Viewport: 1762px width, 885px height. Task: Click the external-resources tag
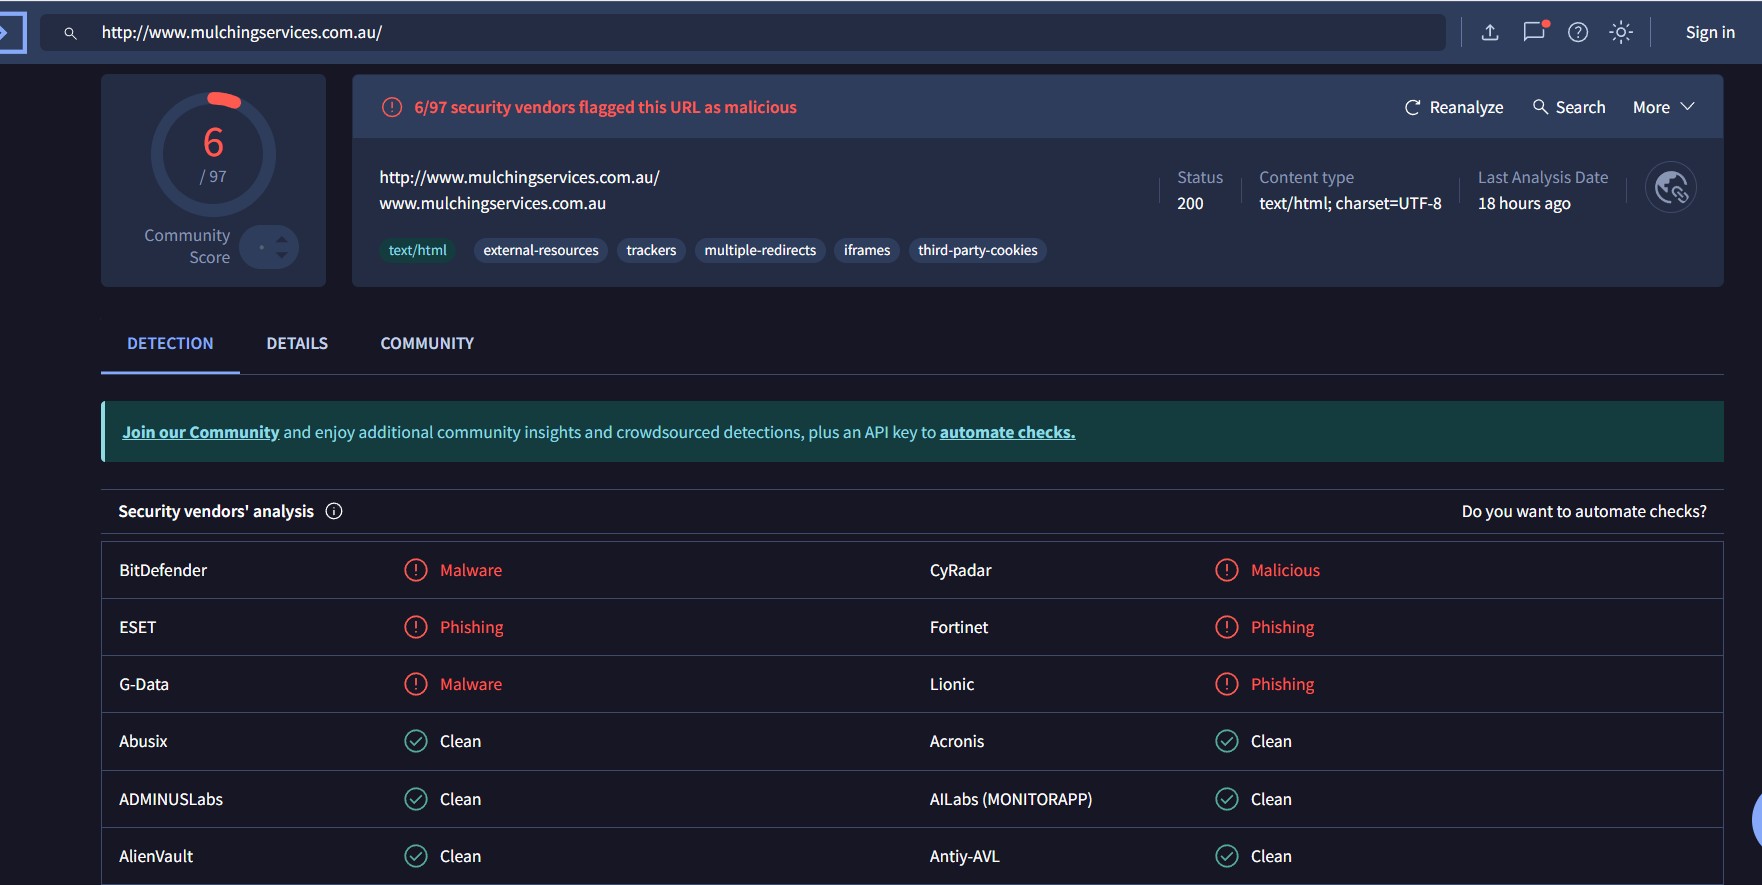click(541, 250)
